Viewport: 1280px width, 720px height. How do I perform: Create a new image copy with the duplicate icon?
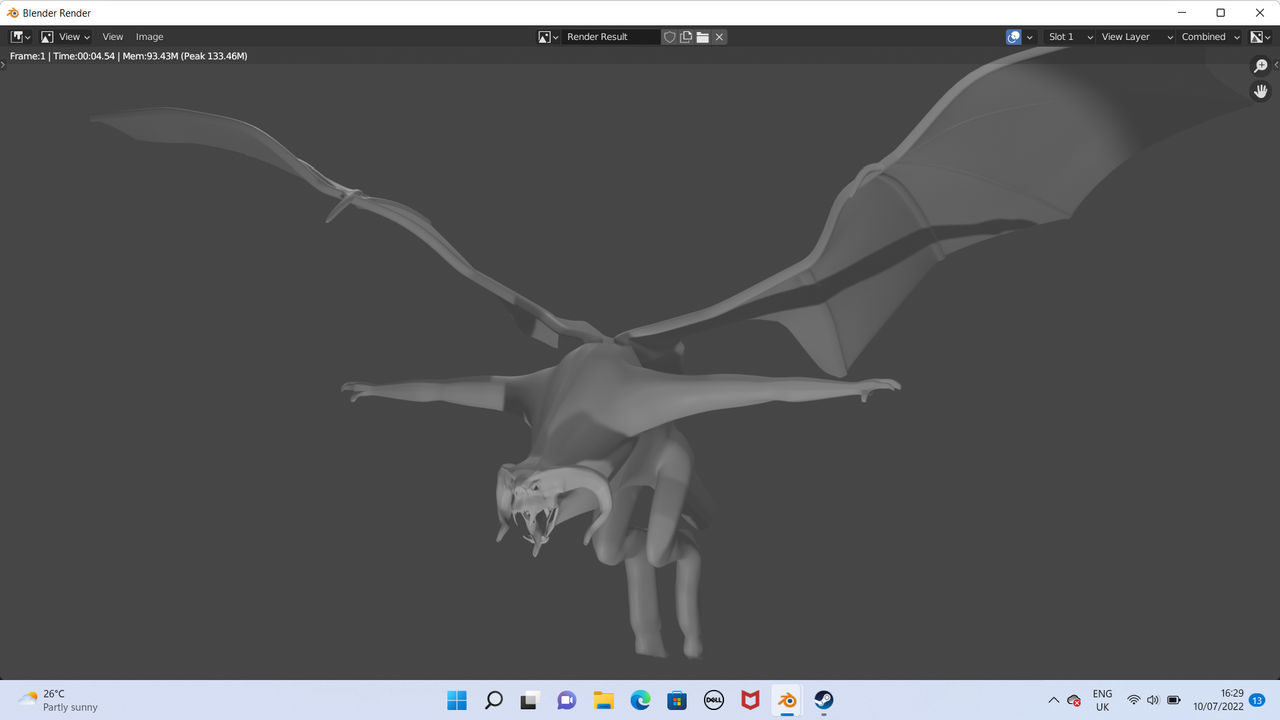(686, 37)
